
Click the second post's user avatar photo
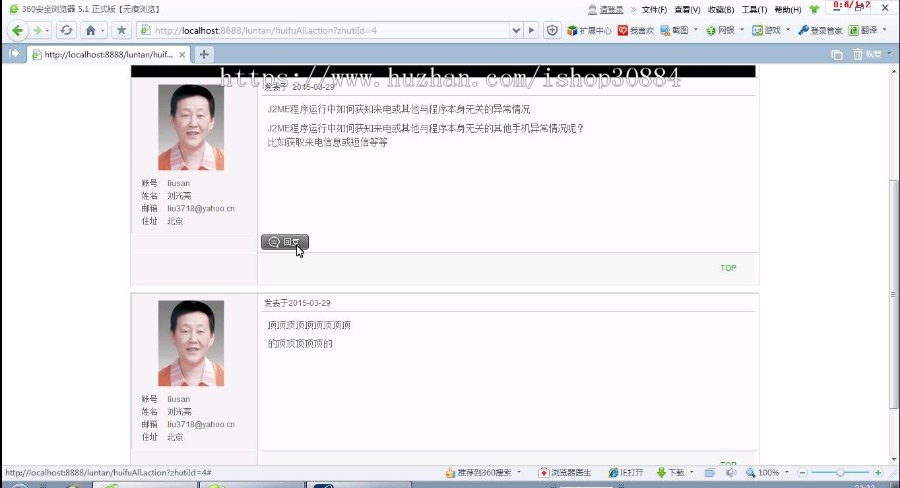(191, 343)
